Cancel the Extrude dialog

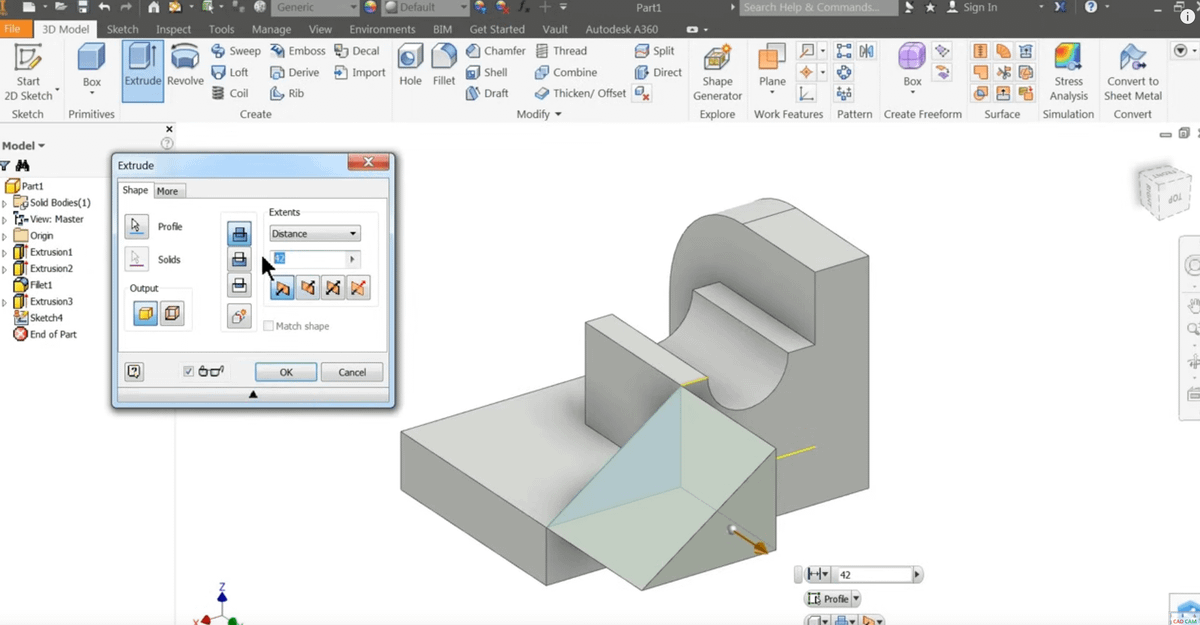click(x=352, y=372)
